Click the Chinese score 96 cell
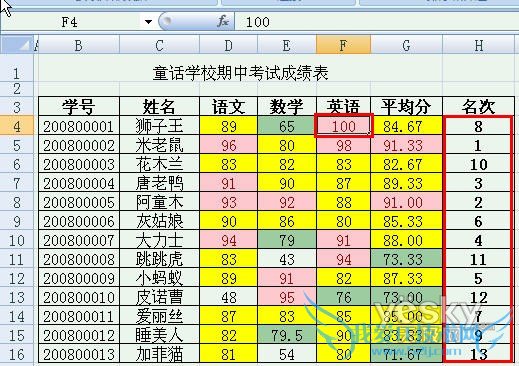Screen dimensions: 519x366 [x=228, y=145]
